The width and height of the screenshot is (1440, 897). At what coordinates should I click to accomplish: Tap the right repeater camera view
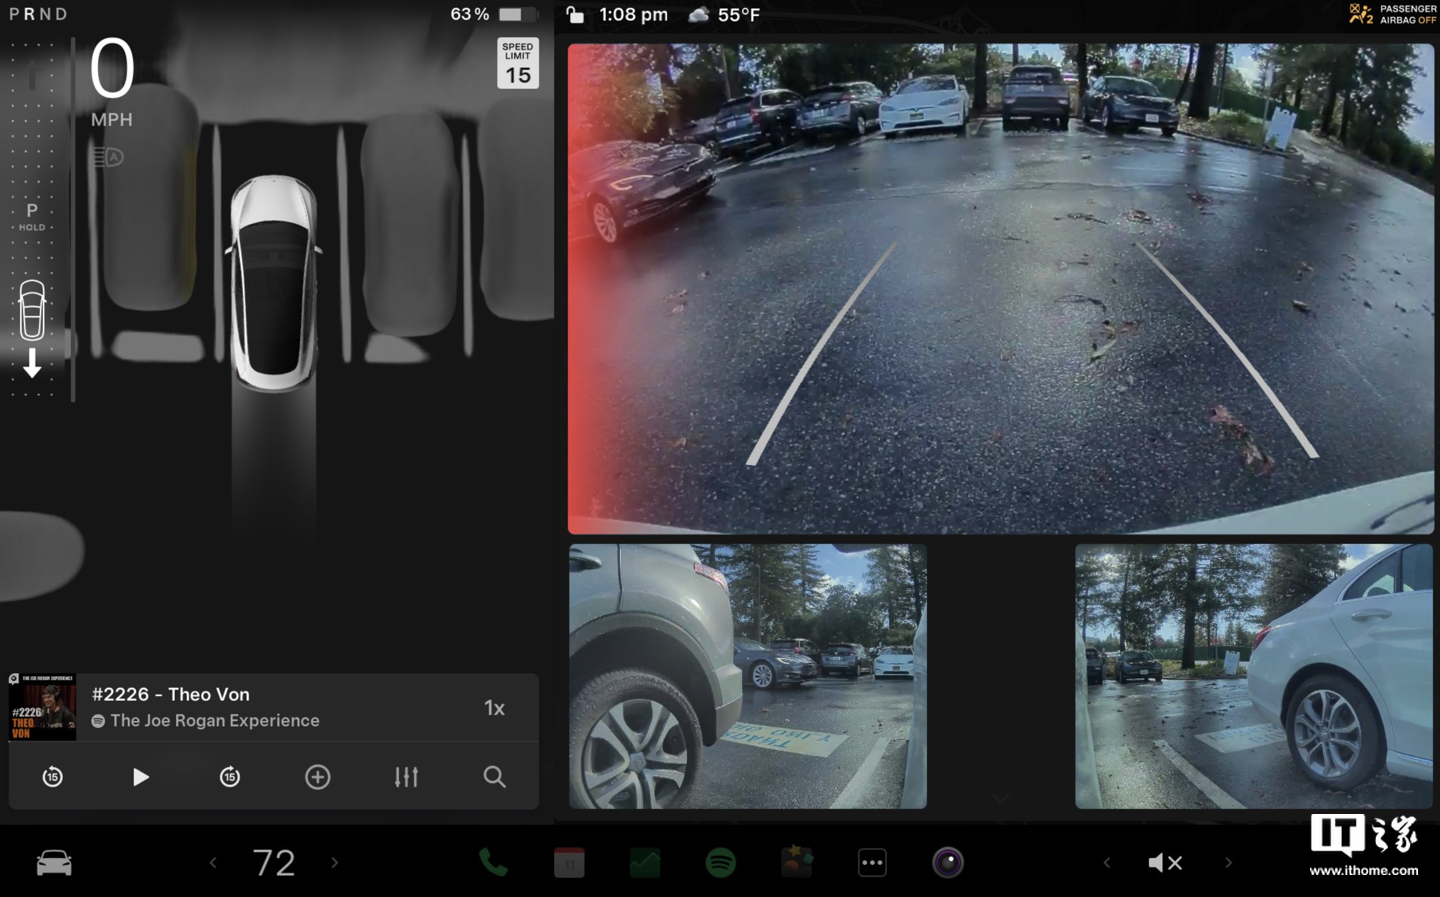[1254, 676]
